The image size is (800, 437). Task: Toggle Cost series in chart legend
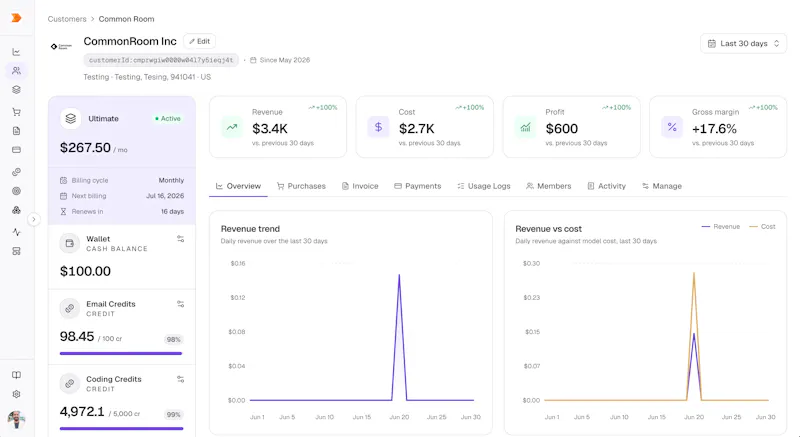[x=762, y=226]
